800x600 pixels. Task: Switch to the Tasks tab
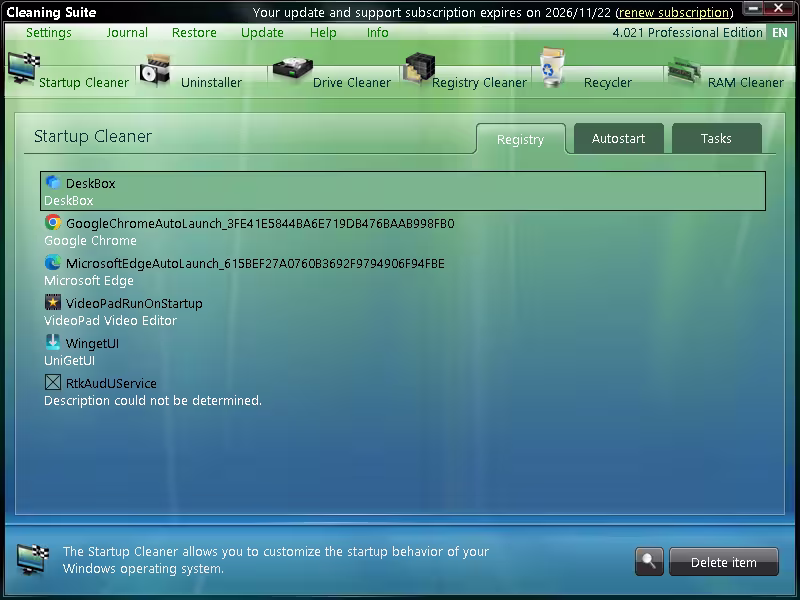(716, 138)
